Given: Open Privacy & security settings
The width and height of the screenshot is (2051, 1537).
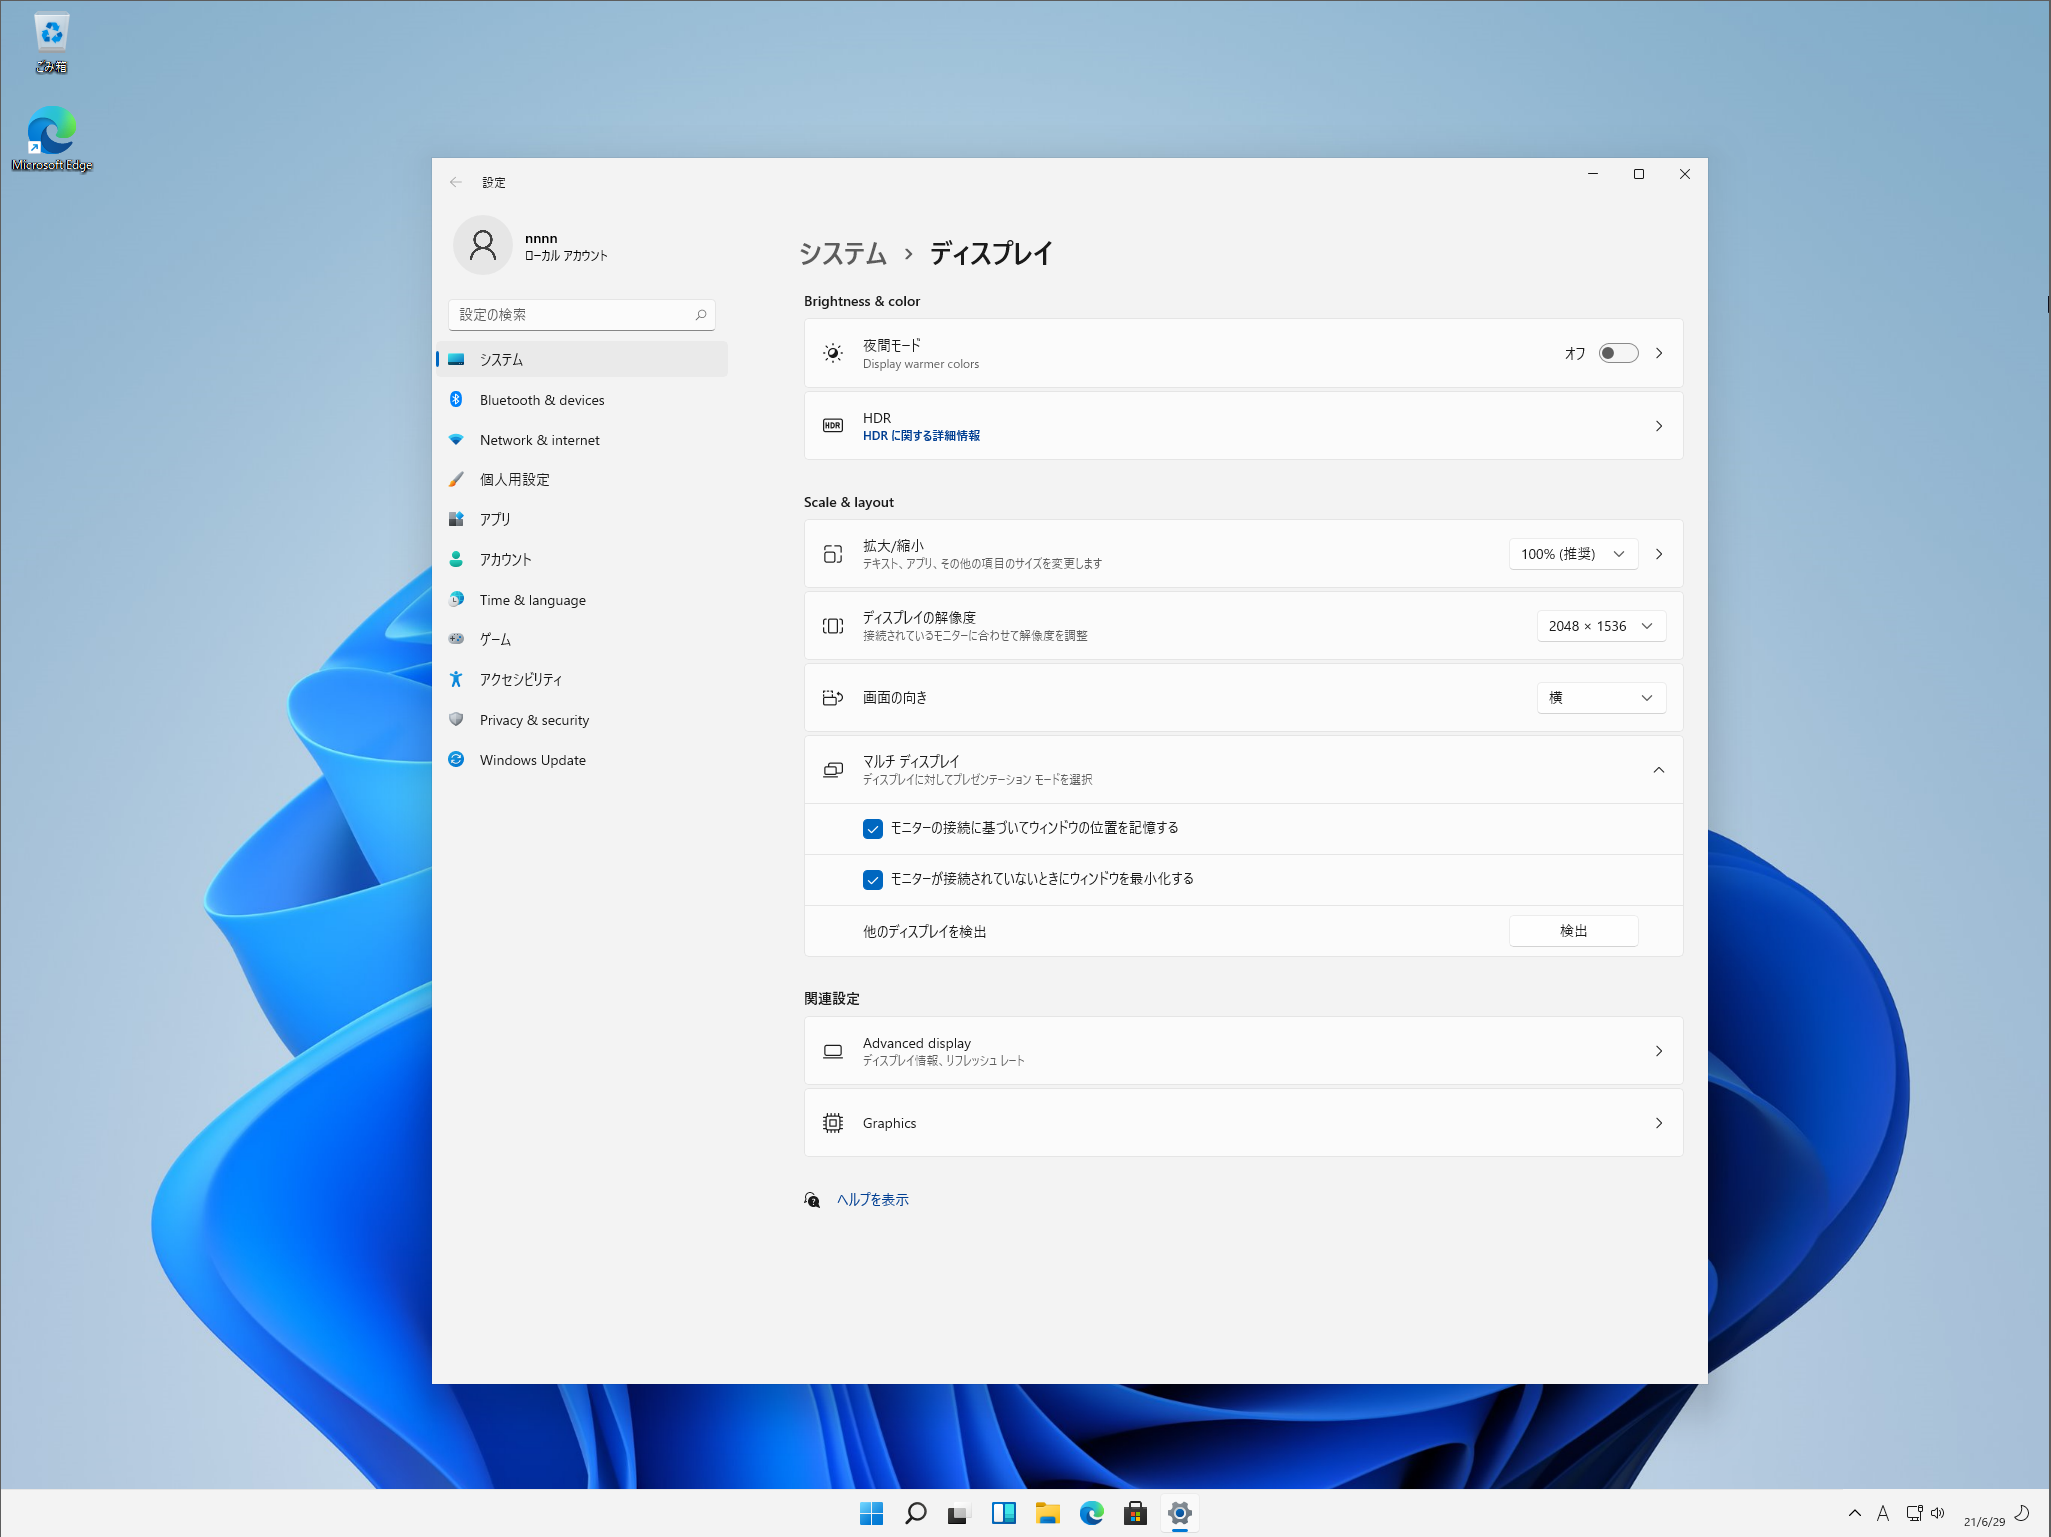Looking at the screenshot, I should [582, 720].
